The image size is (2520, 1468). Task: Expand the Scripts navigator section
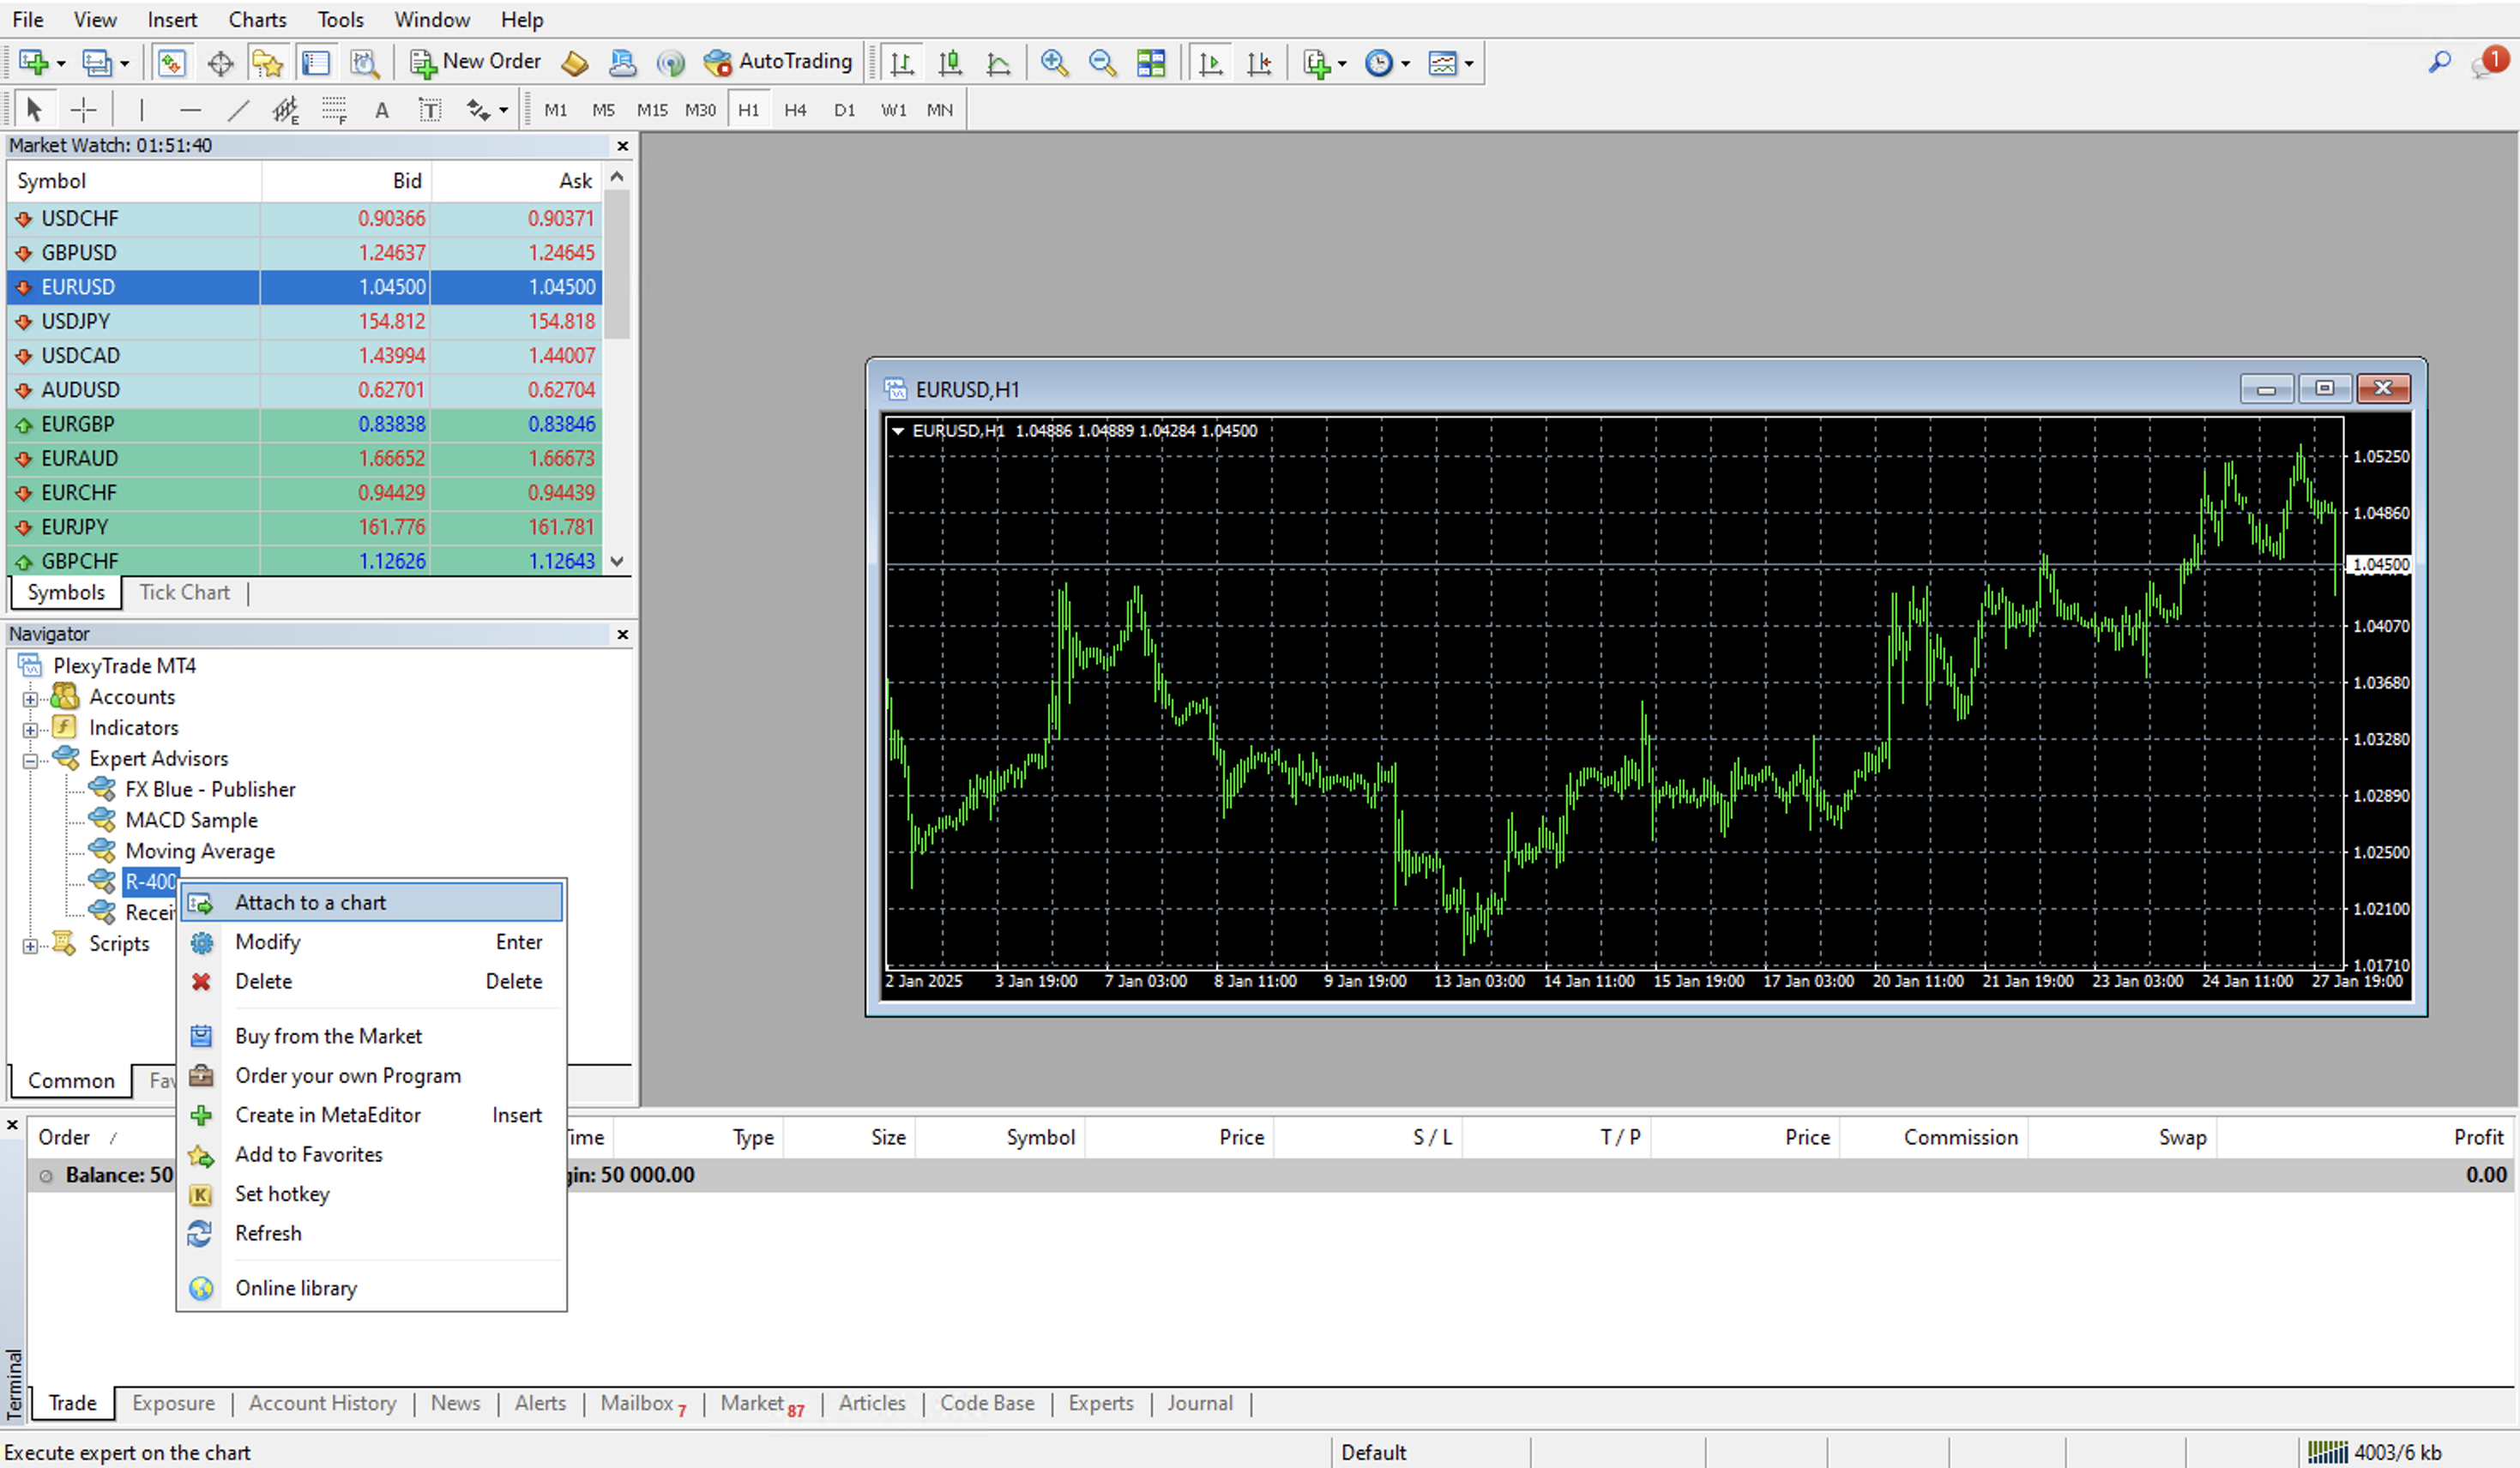[x=28, y=944]
